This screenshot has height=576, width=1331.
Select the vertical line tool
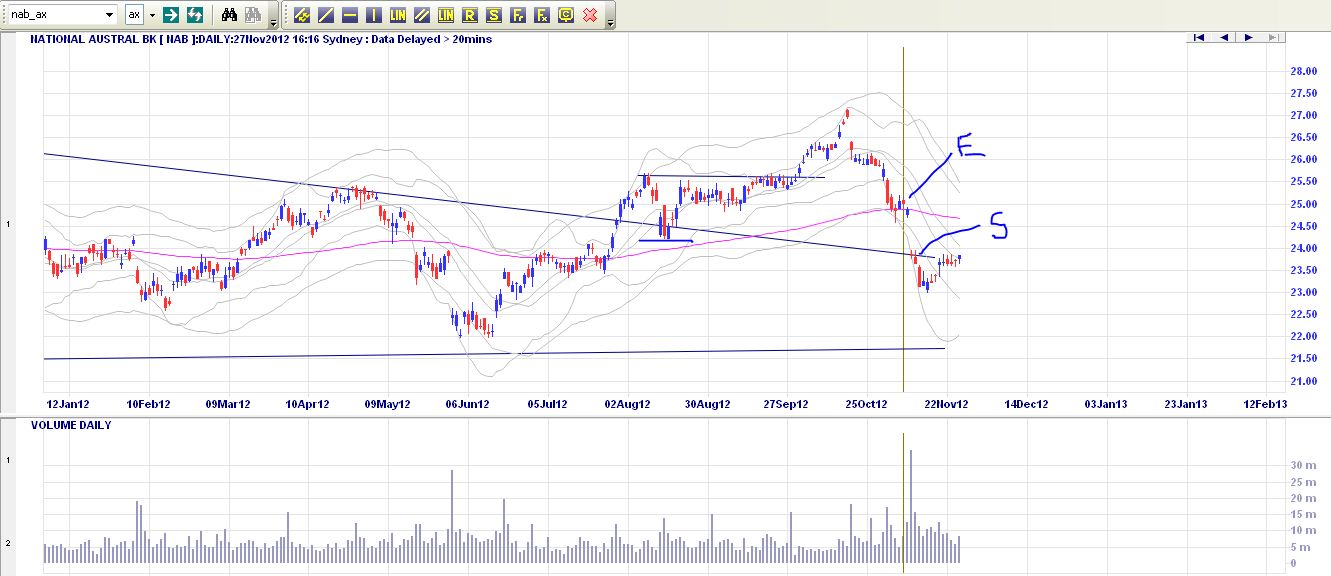(374, 15)
